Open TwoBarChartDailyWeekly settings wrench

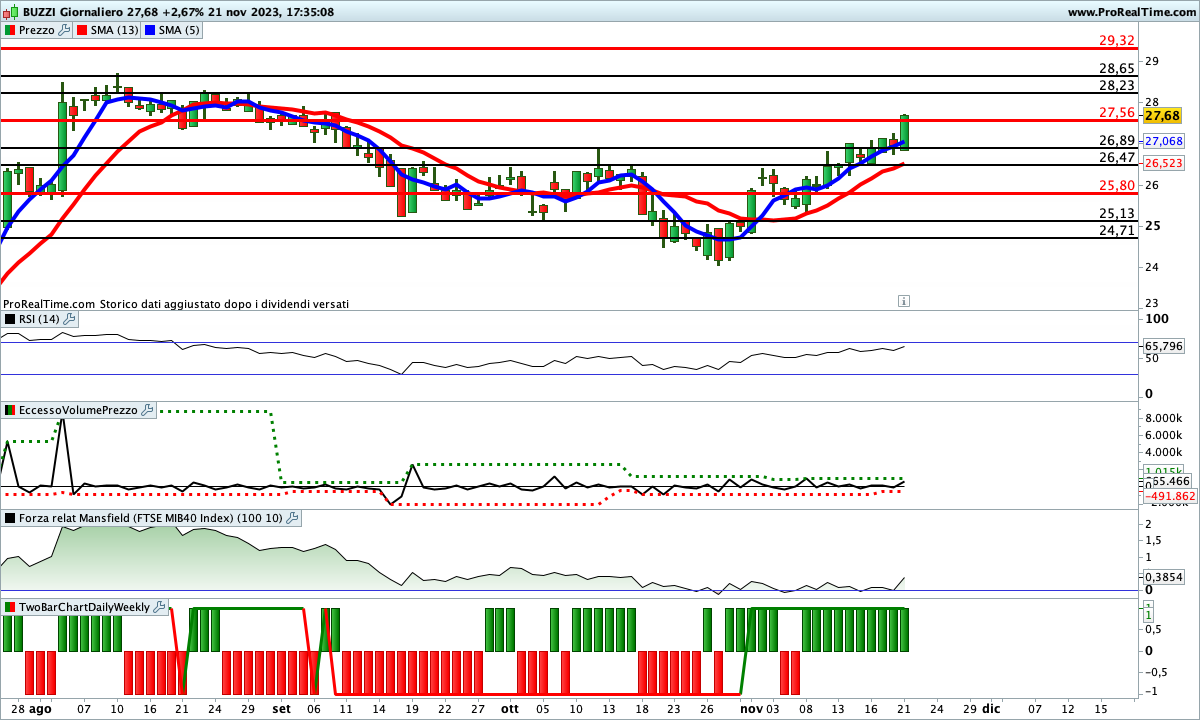pyautogui.click(x=161, y=607)
